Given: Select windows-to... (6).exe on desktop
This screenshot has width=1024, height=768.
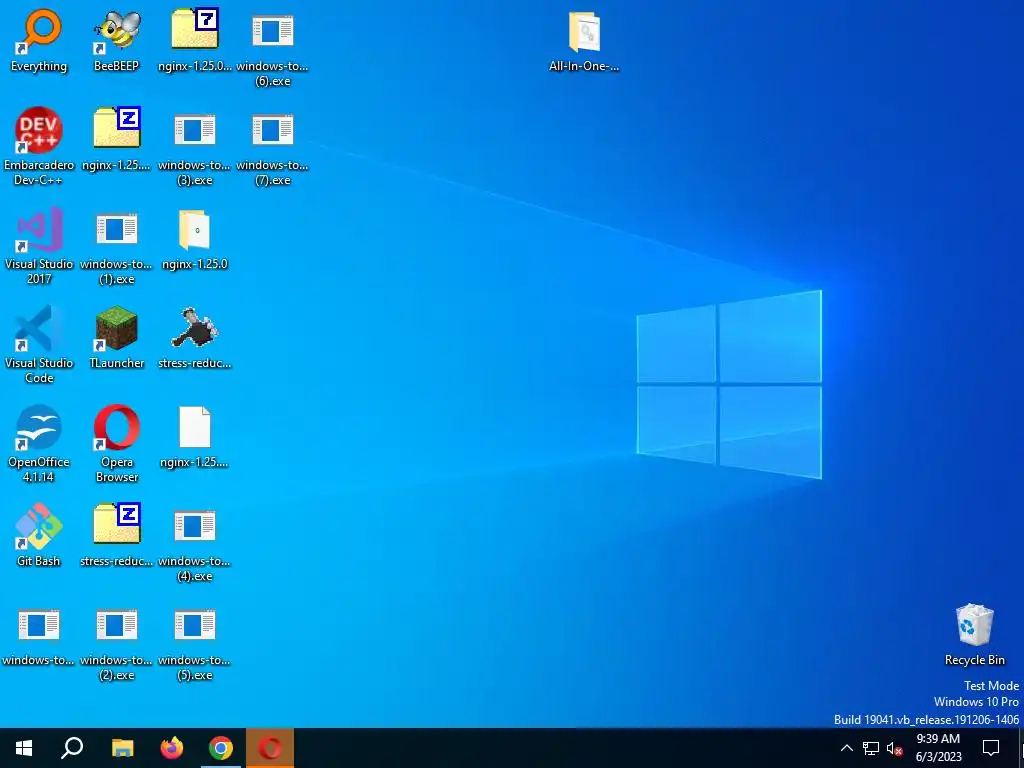Looking at the screenshot, I should [x=272, y=48].
